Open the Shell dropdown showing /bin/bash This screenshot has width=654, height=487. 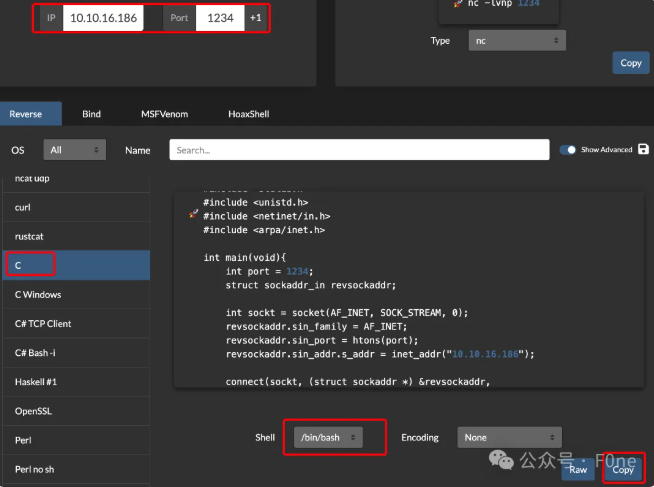(328, 437)
